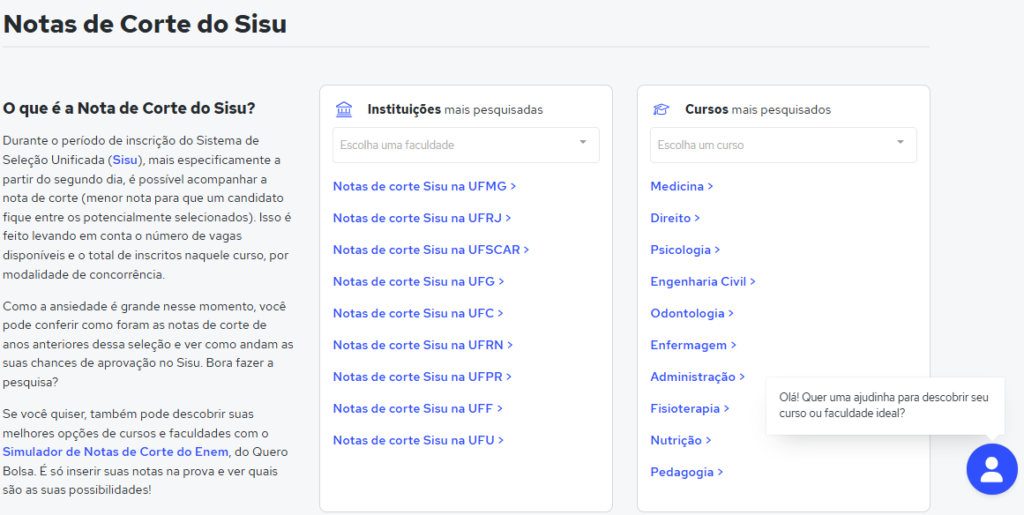
Task: Open the Direito course link
Action: click(675, 218)
